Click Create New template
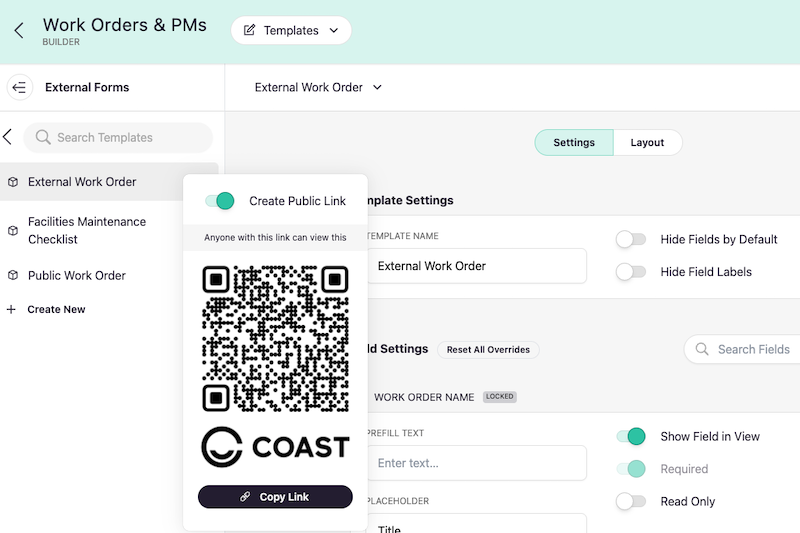 click(56, 309)
